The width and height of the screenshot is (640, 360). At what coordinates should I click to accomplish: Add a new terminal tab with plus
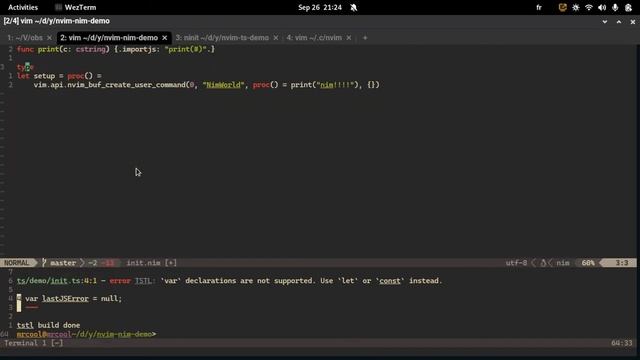pyautogui.click(x=365, y=38)
